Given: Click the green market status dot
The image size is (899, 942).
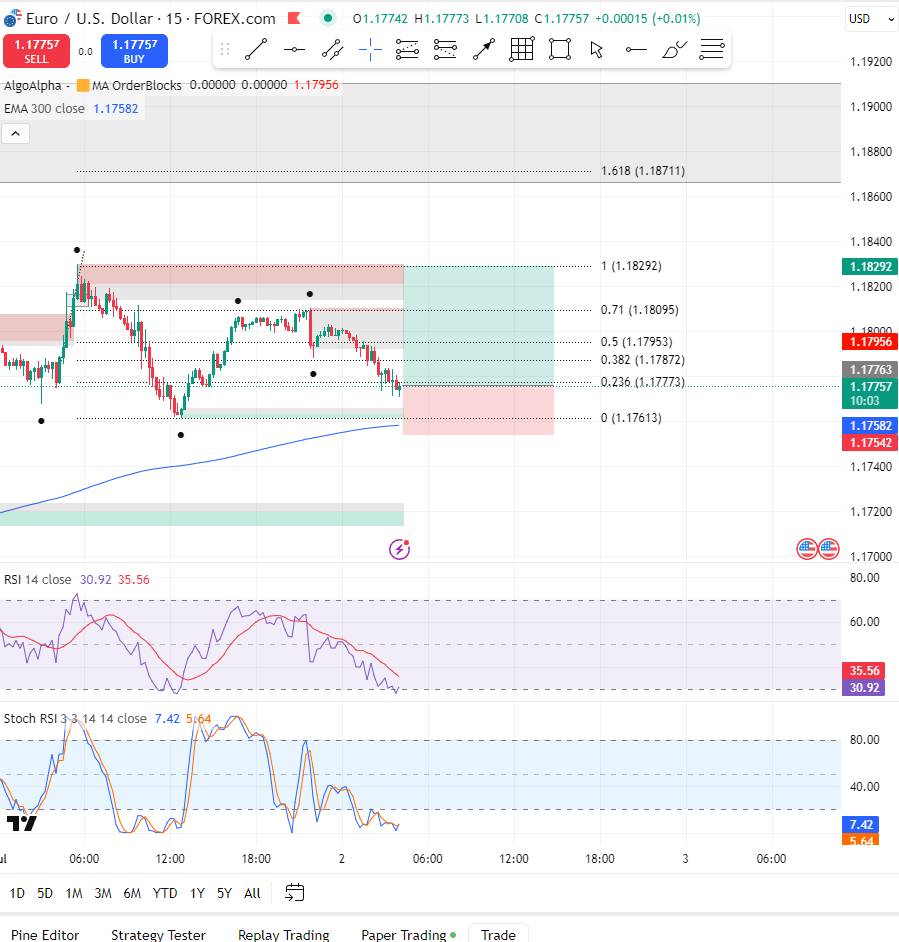Looking at the screenshot, I should pyautogui.click(x=326, y=18).
